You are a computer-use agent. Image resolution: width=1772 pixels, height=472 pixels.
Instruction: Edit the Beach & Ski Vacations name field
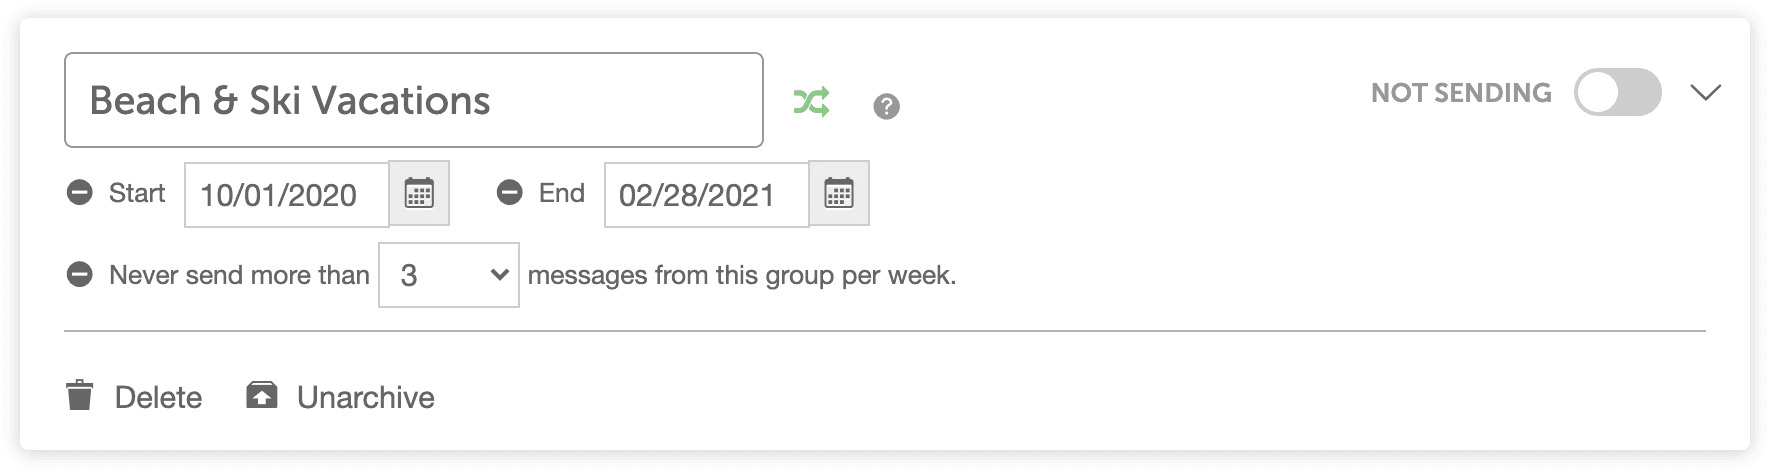(x=414, y=100)
